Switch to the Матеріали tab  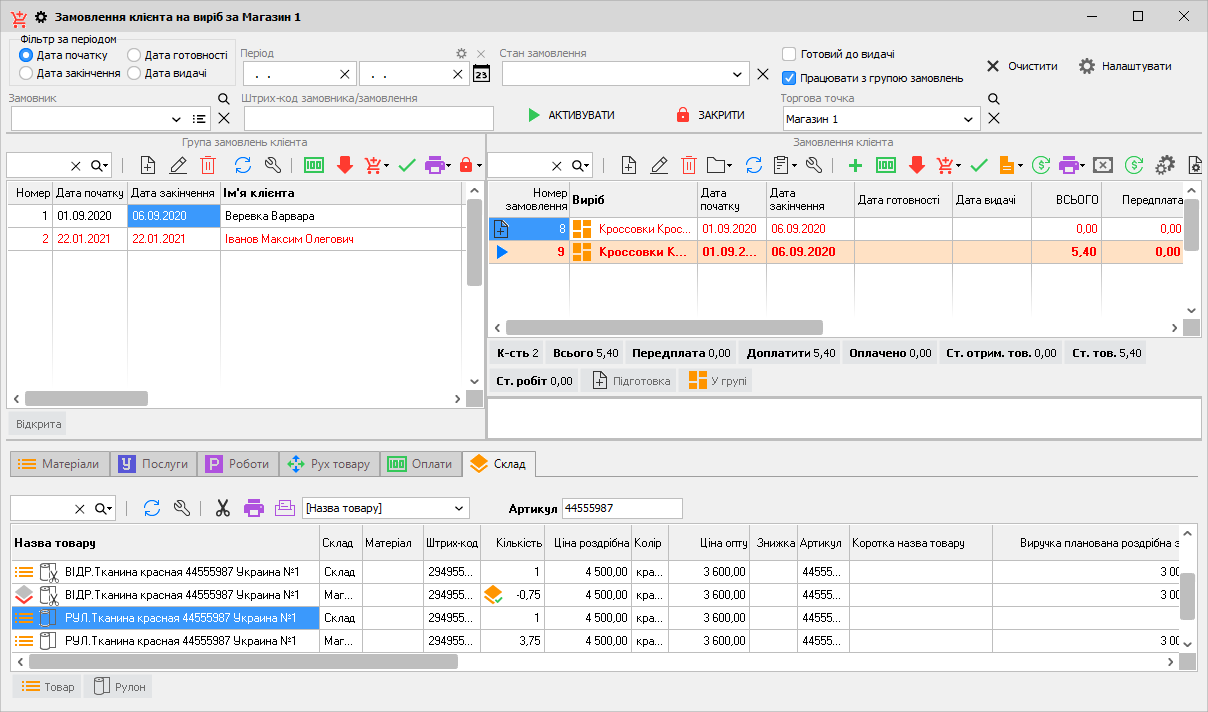click(x=59, y=464)
